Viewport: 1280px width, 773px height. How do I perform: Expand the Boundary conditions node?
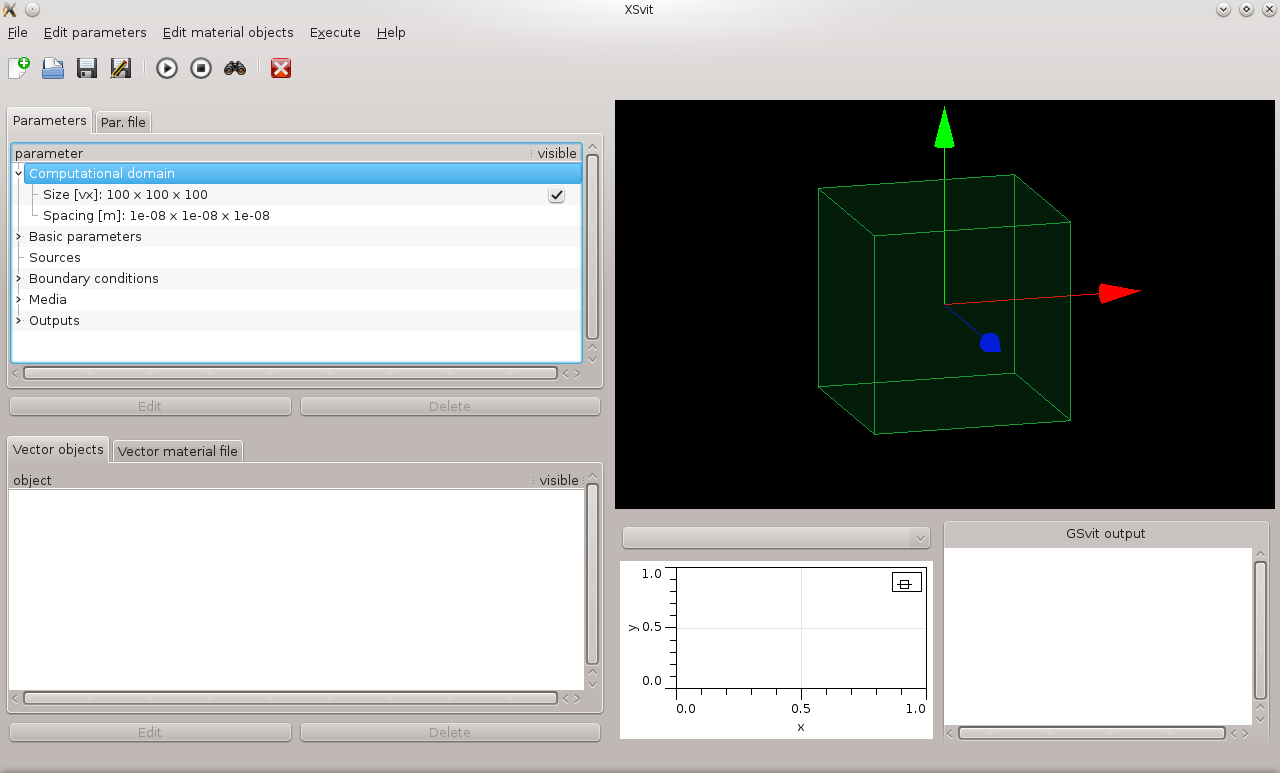pos(18,279)
